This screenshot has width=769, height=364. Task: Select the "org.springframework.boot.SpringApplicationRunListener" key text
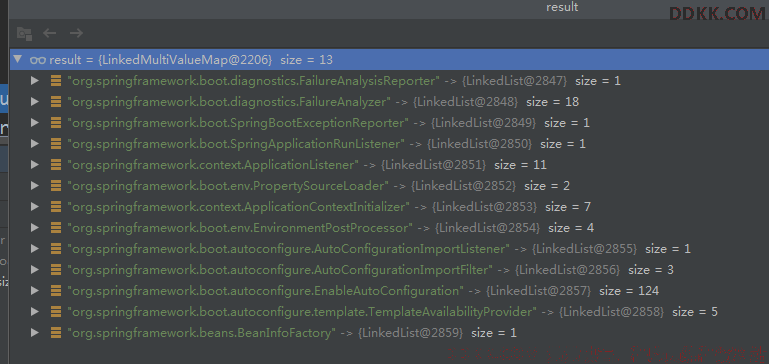click(x=236, y=144)
